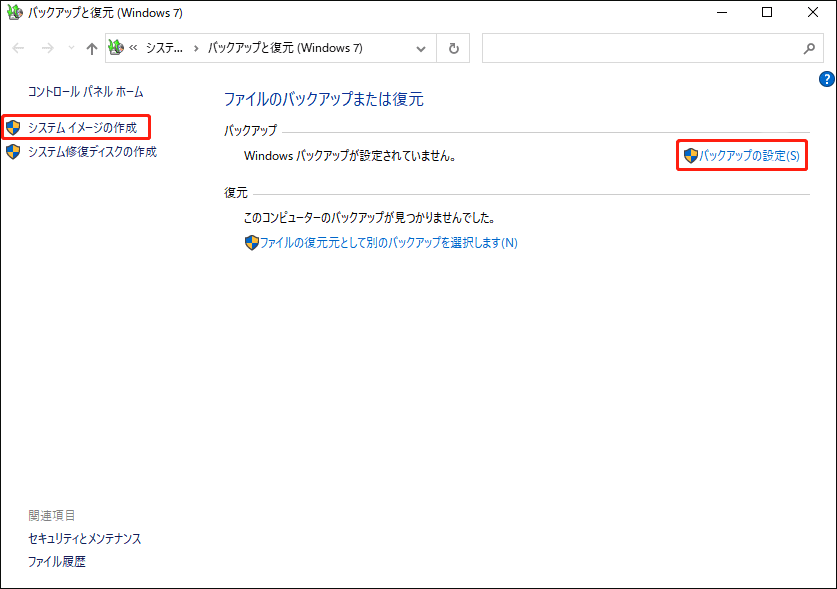This screenshot has height=589, width=837.
Task: Expand the << breadcrumb overflow chevron
Action: point(134,47)
